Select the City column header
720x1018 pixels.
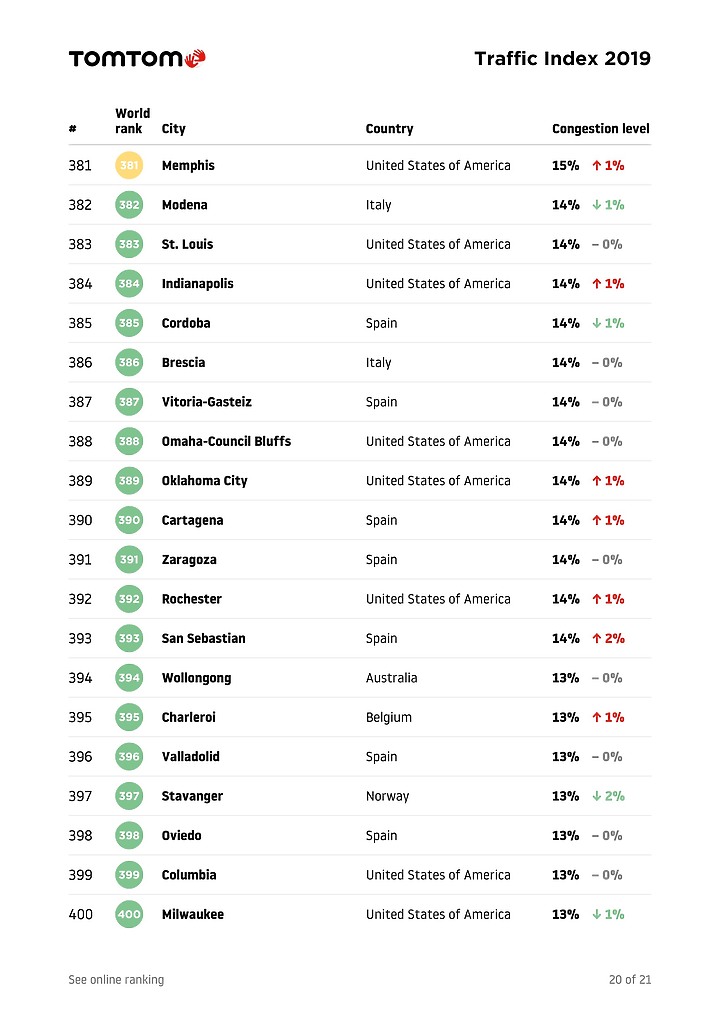[x=173, y=129]
